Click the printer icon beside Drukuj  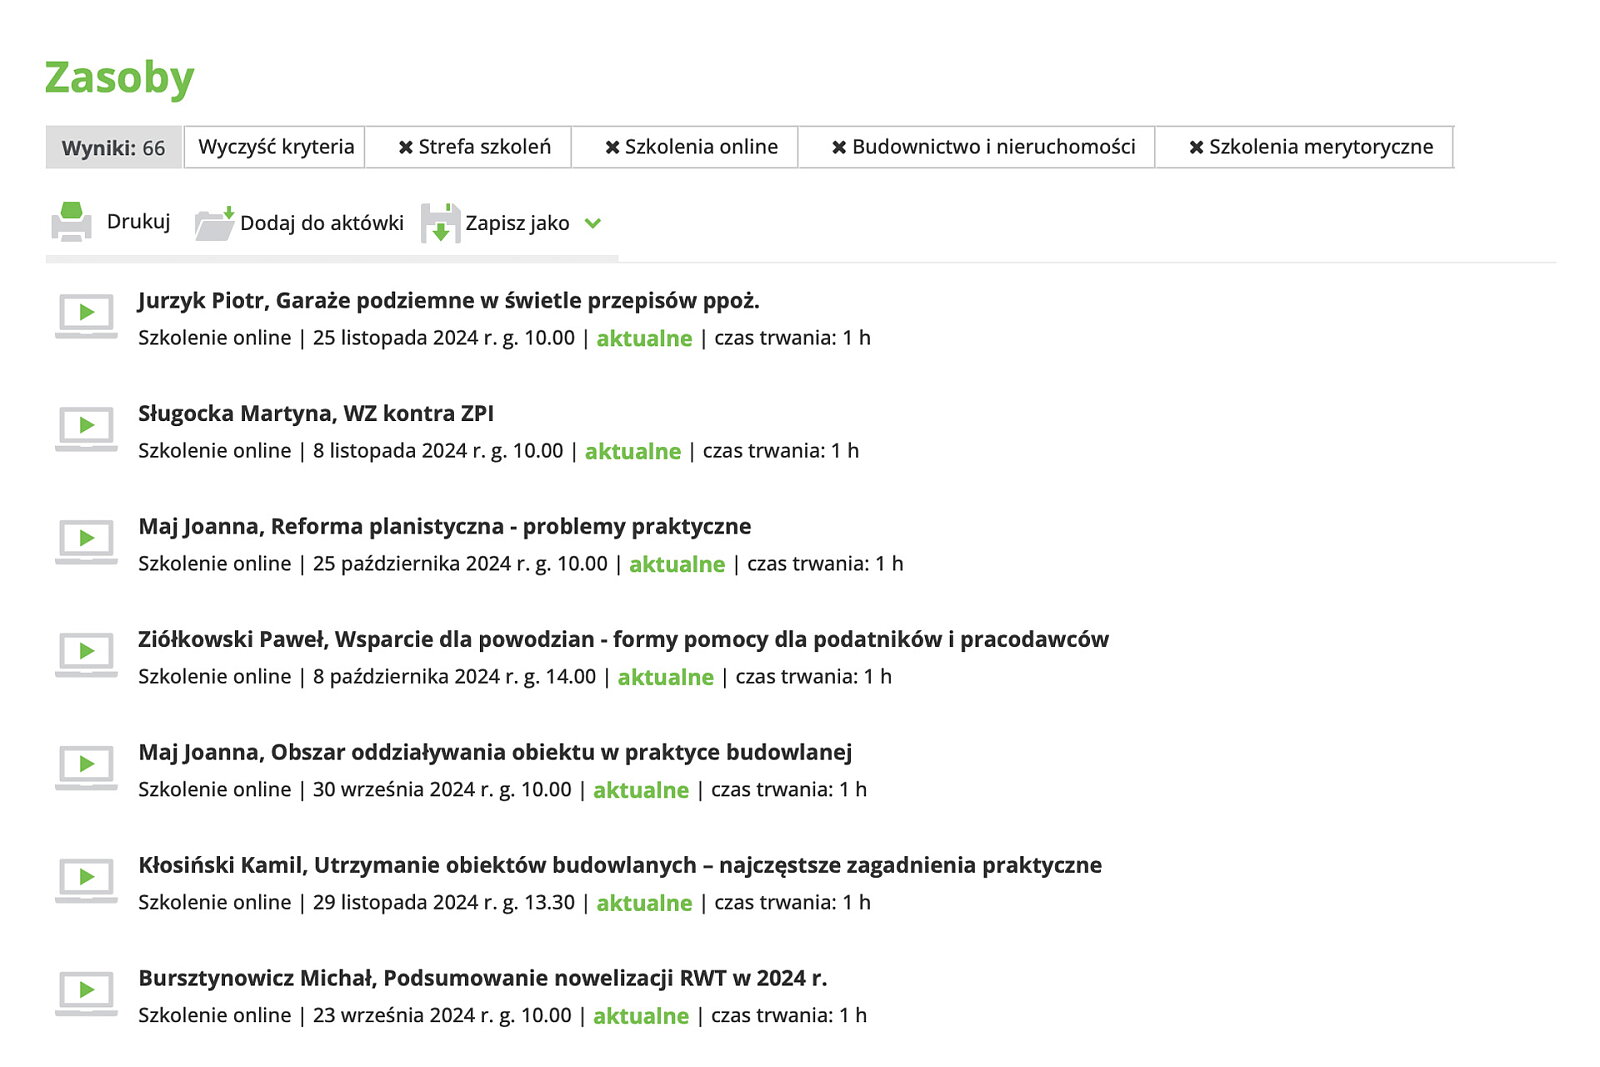71,222
